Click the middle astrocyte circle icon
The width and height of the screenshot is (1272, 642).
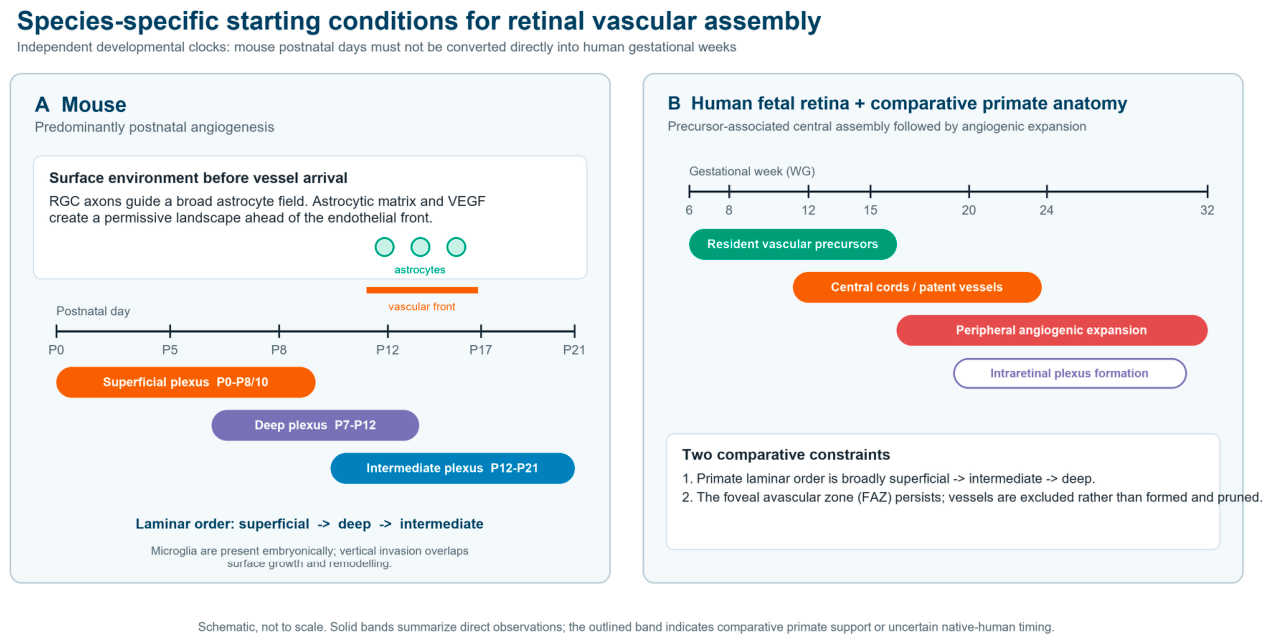point(420,247)
